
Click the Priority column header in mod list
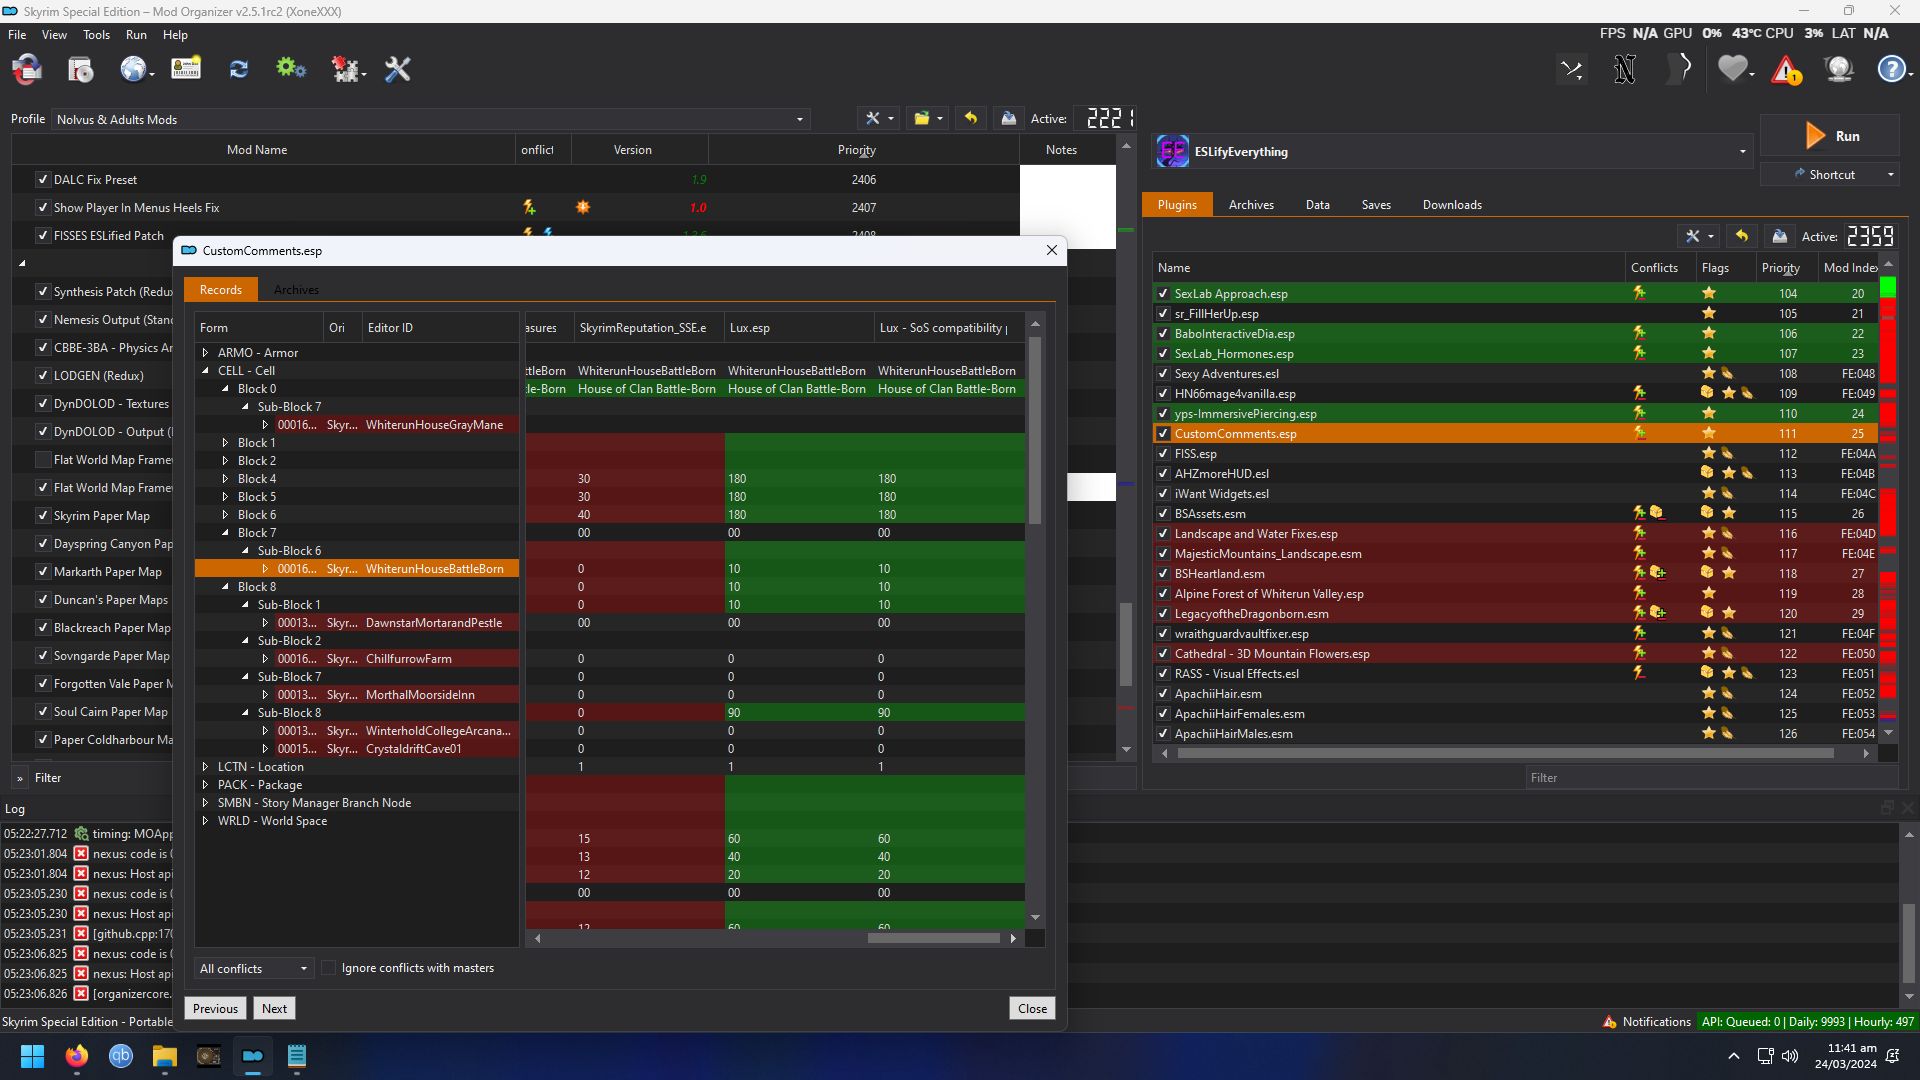857,150
